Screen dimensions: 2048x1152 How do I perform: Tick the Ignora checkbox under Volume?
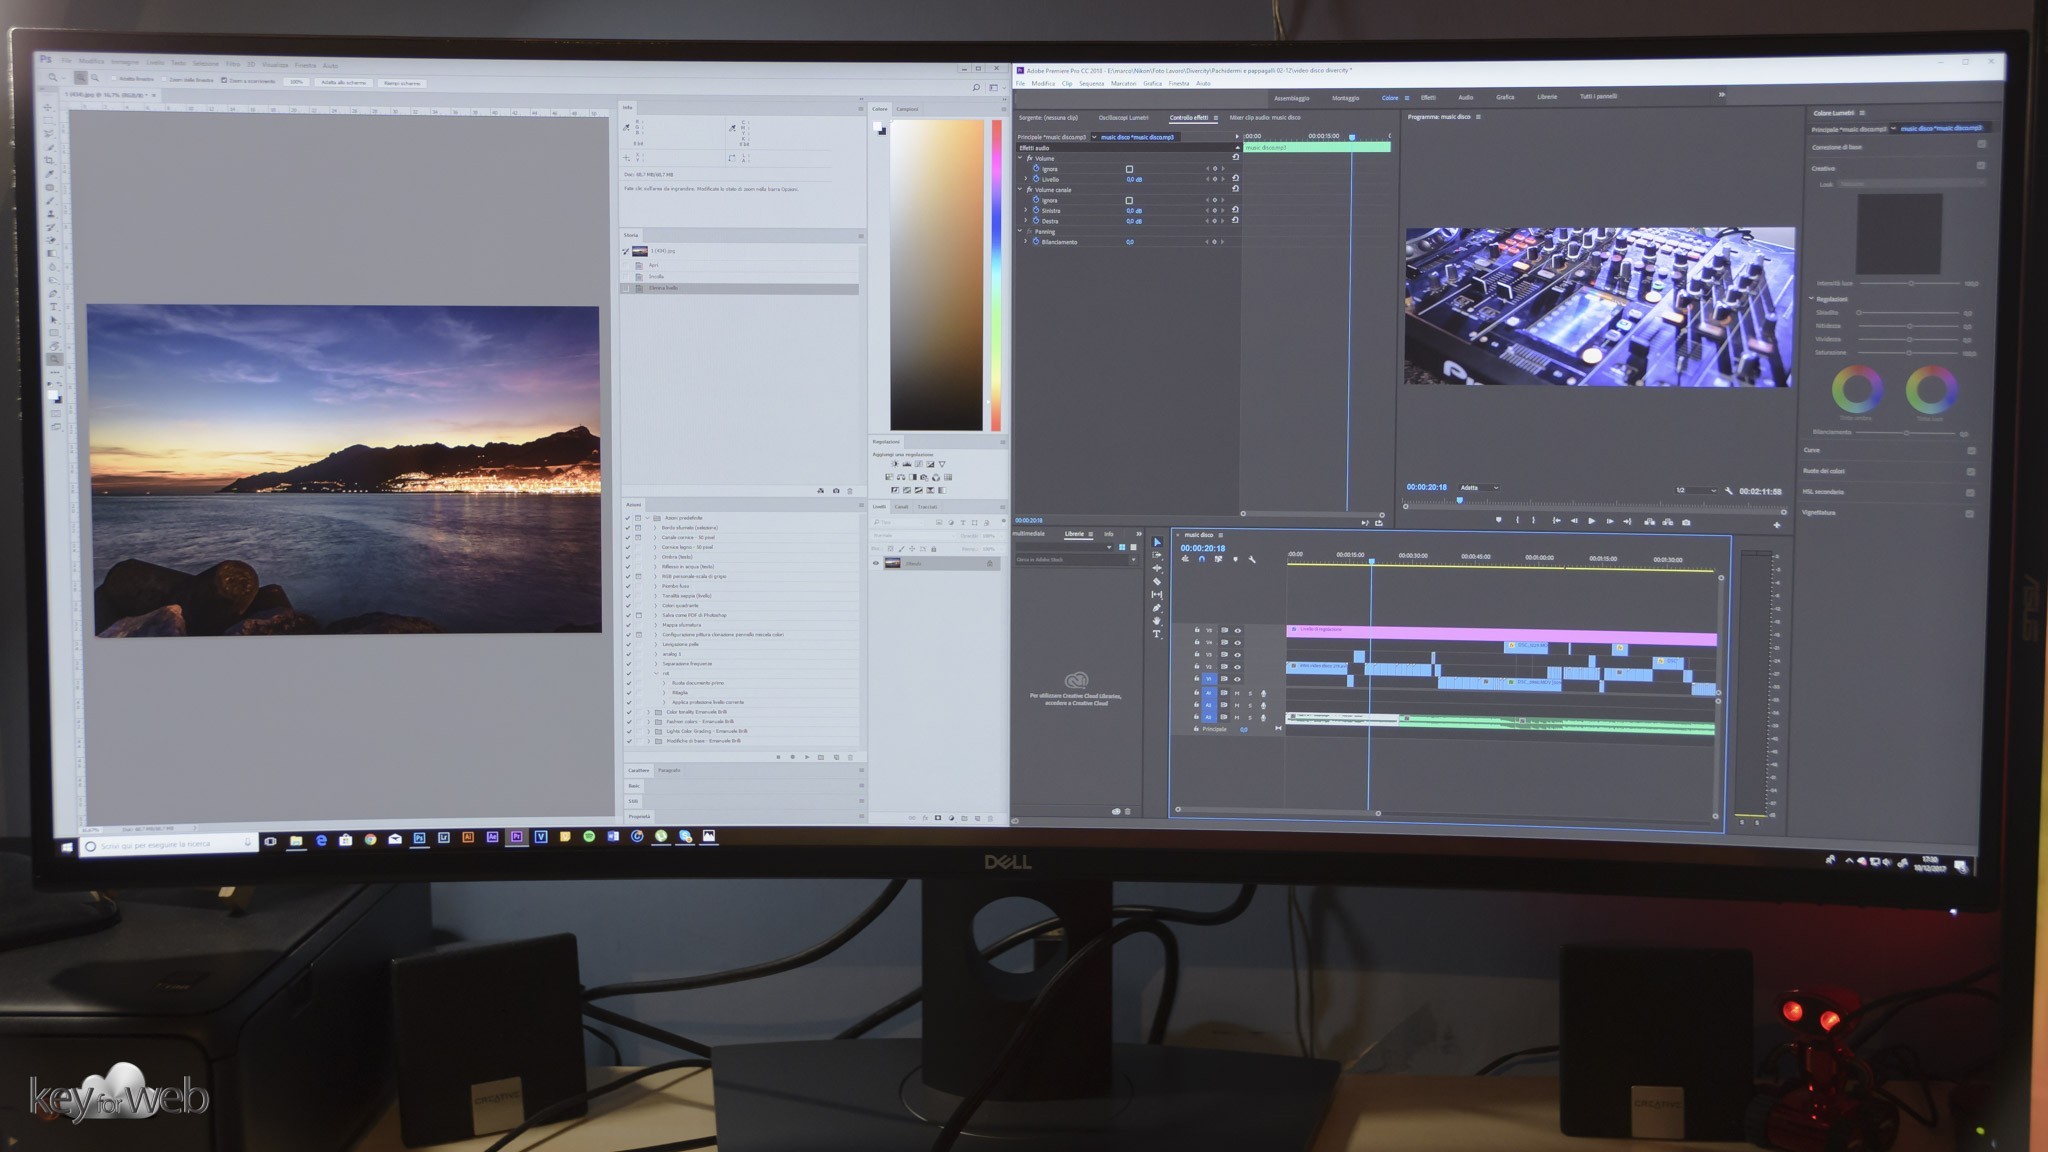coord(1129,169)
